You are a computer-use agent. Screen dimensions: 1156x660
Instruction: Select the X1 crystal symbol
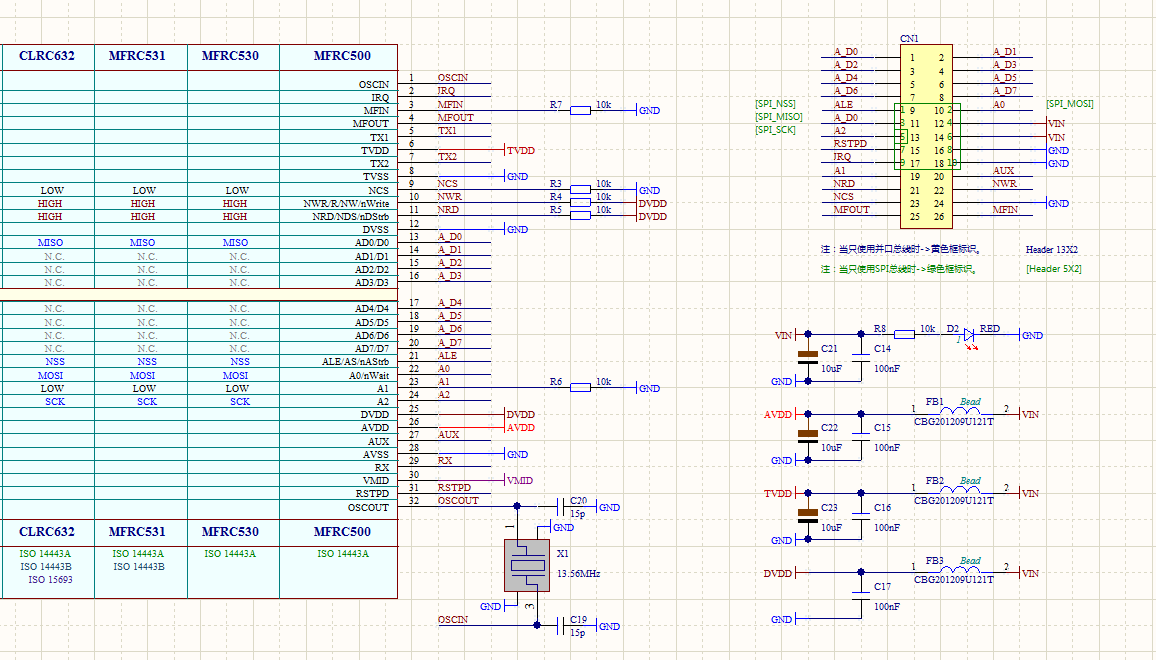click(x=527, y=566)
